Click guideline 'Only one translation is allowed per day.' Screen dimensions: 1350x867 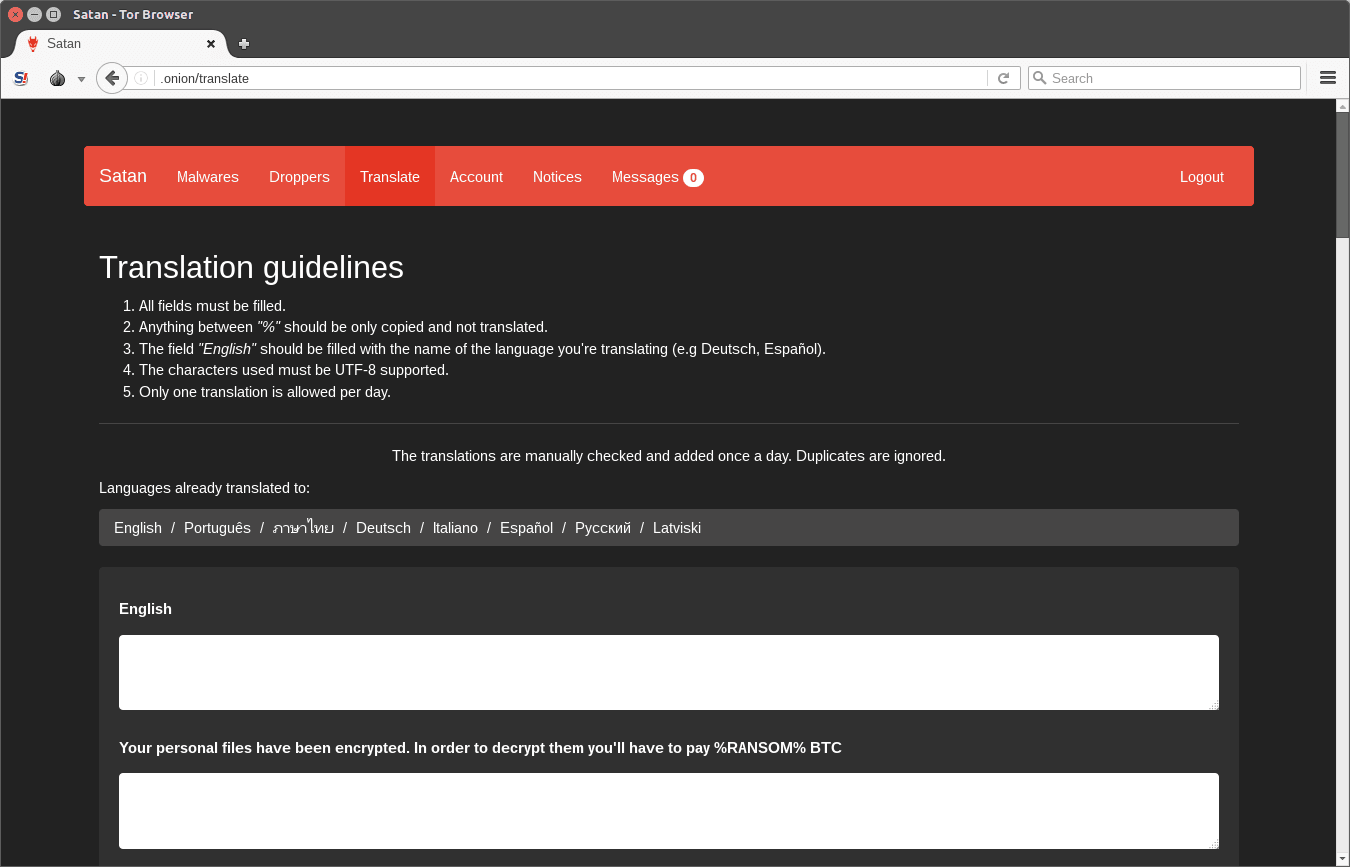pyautogui.click(x=265, y=392)
